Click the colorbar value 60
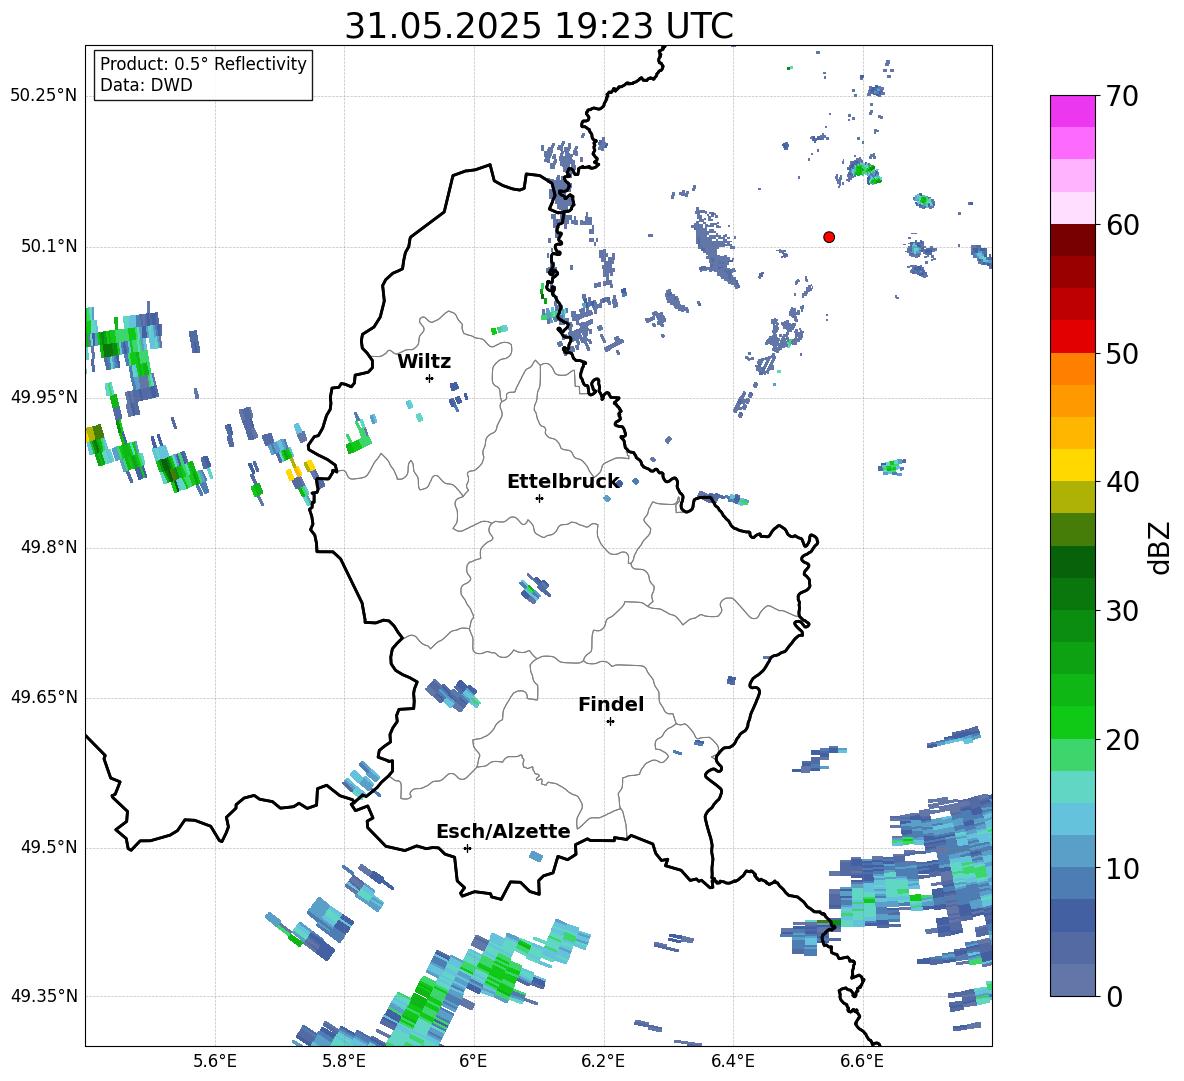This screenshot has width=1184, height=1081. [1123, 225]
